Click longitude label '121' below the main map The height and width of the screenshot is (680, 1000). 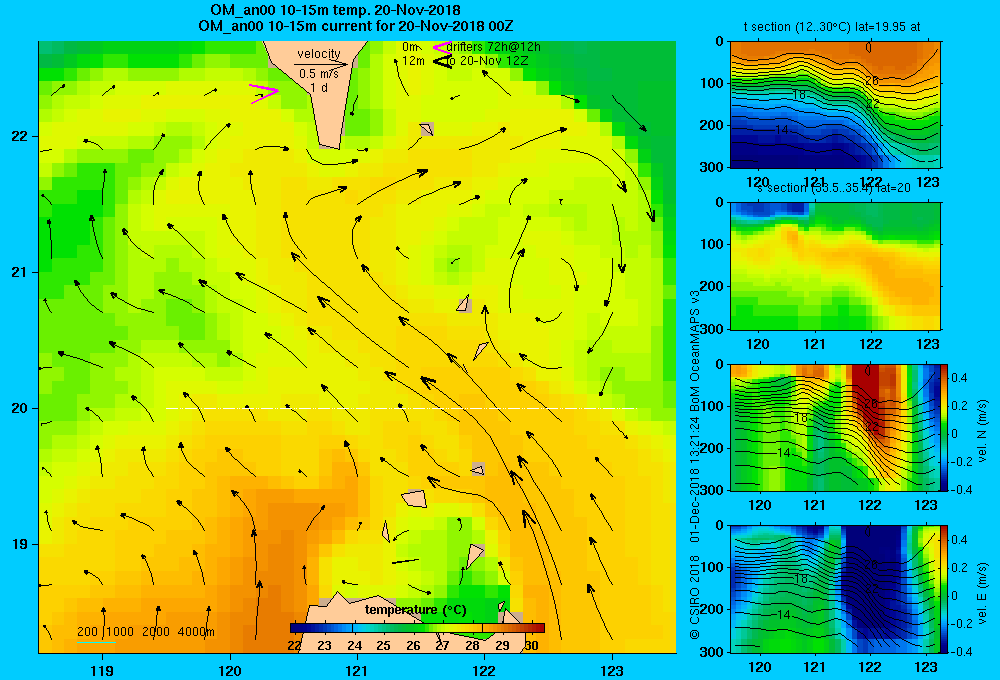(x=357, y=670)
